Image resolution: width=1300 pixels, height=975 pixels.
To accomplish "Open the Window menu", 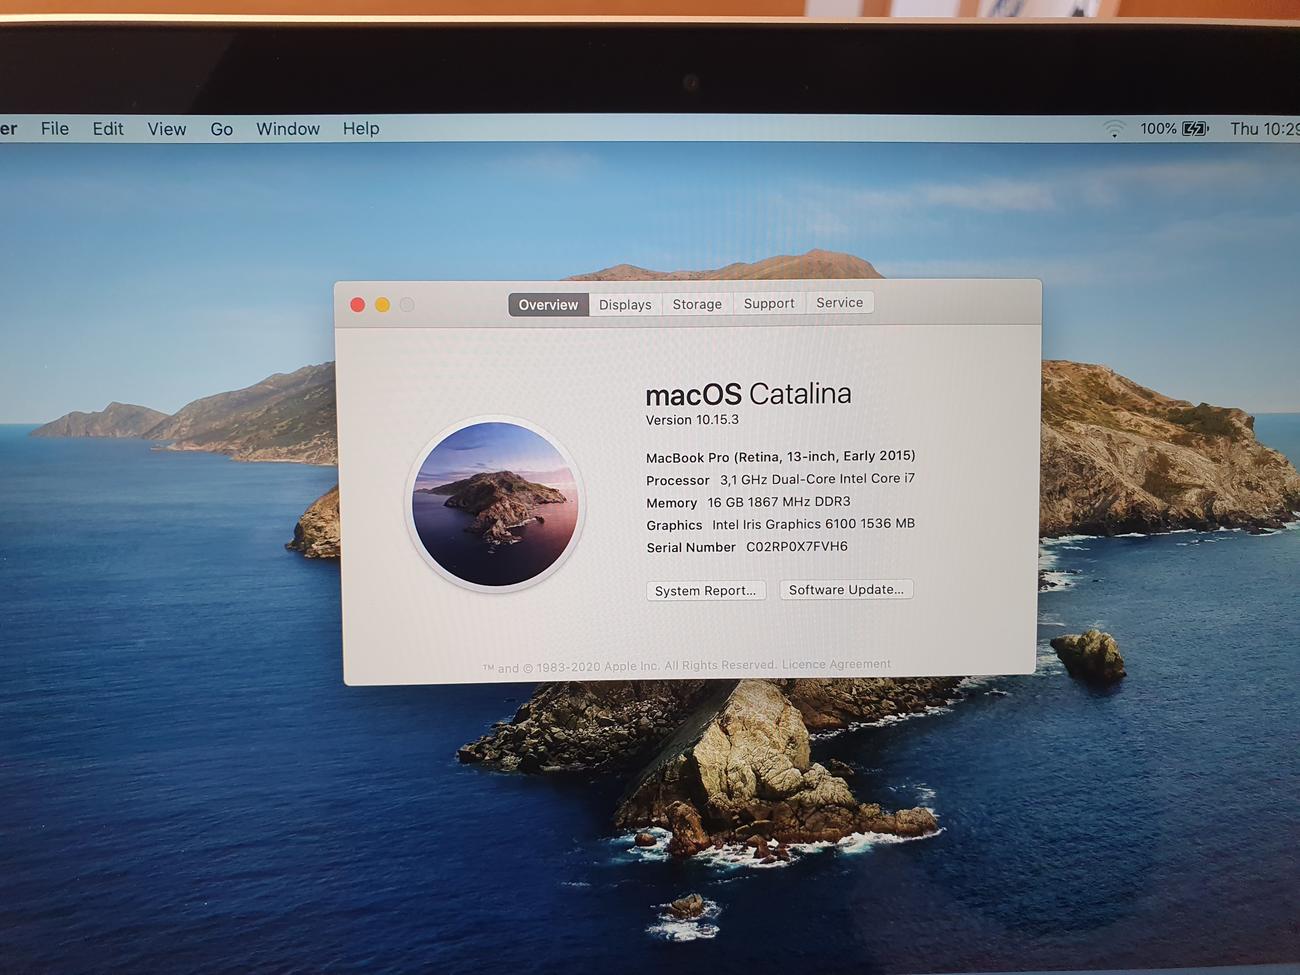I will [288, 129].
